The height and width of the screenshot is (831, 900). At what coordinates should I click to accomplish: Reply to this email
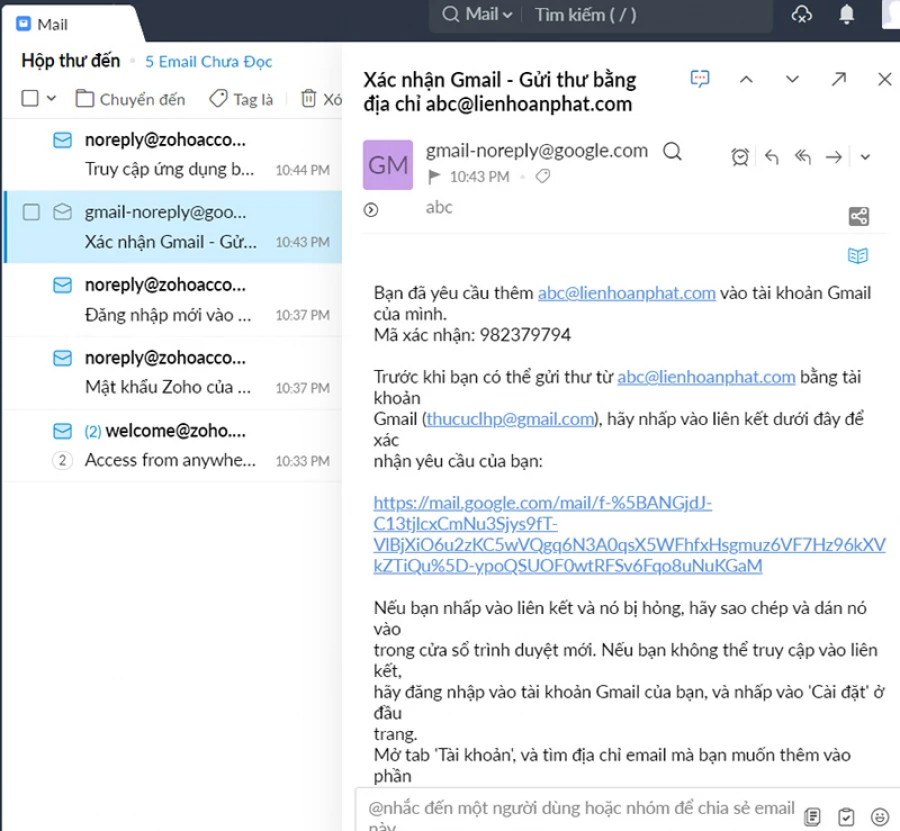point(771,157)
